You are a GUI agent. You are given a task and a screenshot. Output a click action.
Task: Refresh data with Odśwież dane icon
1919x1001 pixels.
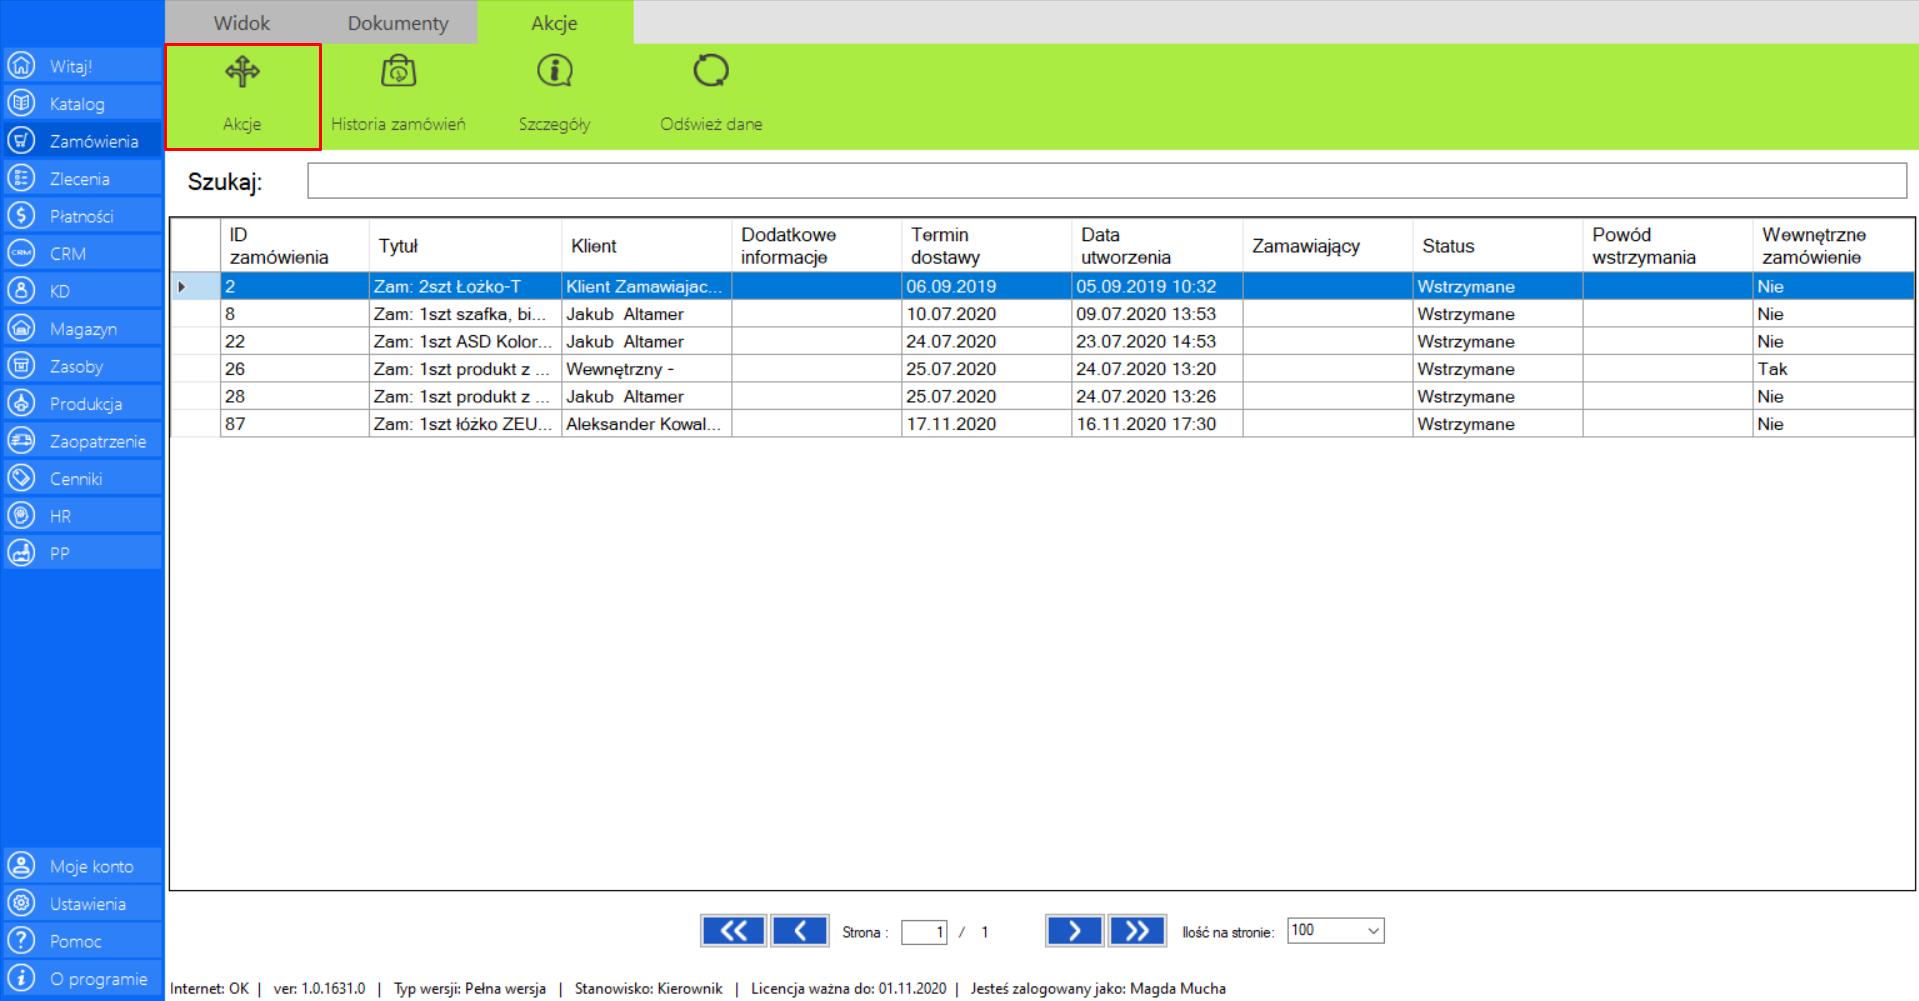(x=710, y=72)
